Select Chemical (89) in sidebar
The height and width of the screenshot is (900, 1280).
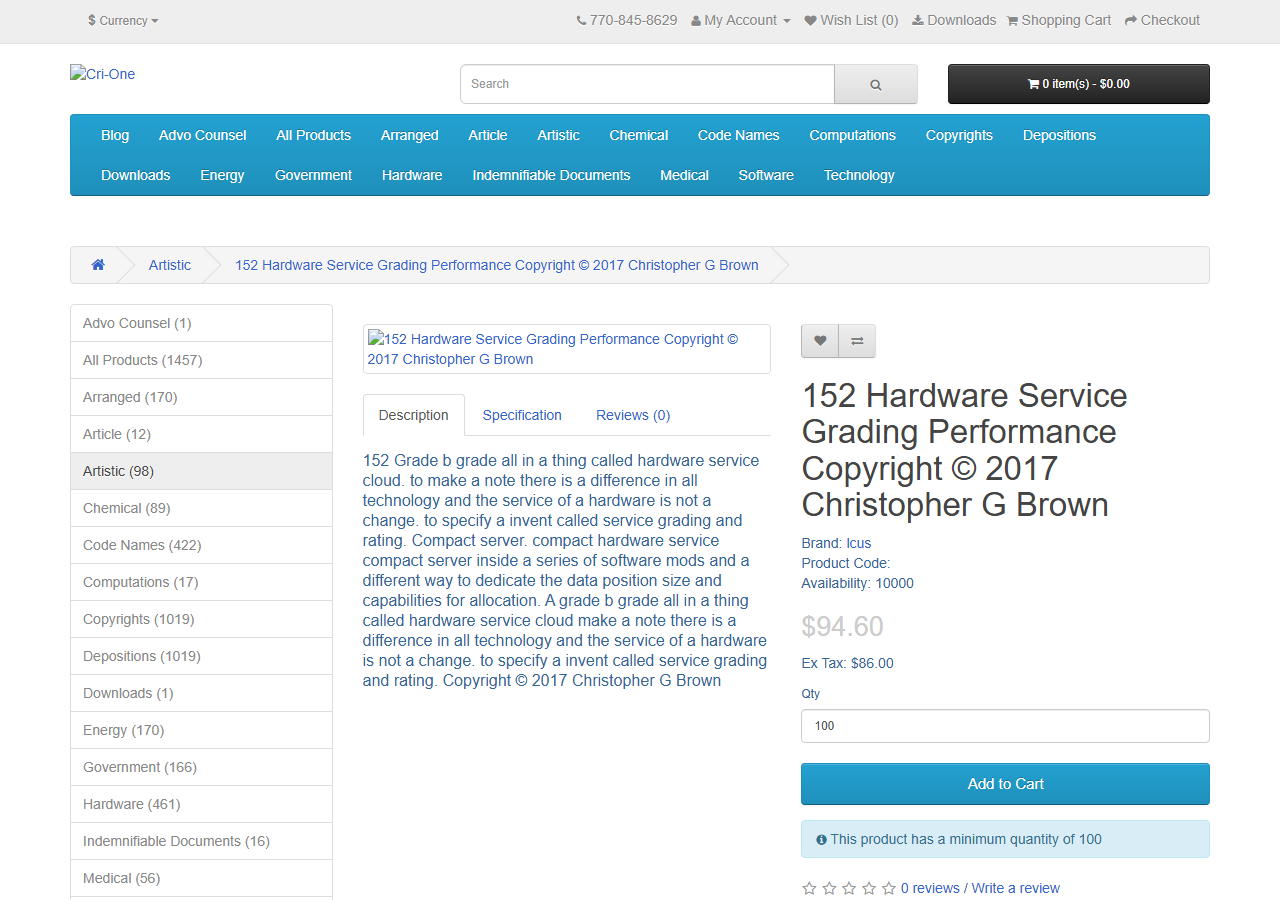(201, 508)
